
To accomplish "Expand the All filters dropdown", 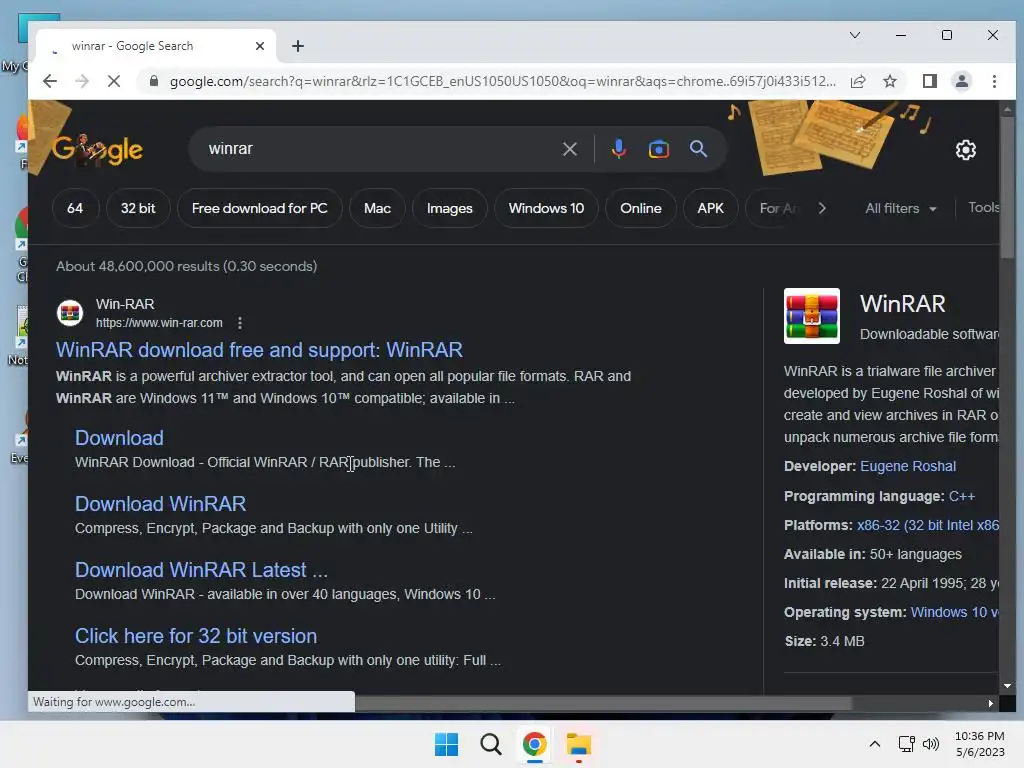I will coord(901,208).
